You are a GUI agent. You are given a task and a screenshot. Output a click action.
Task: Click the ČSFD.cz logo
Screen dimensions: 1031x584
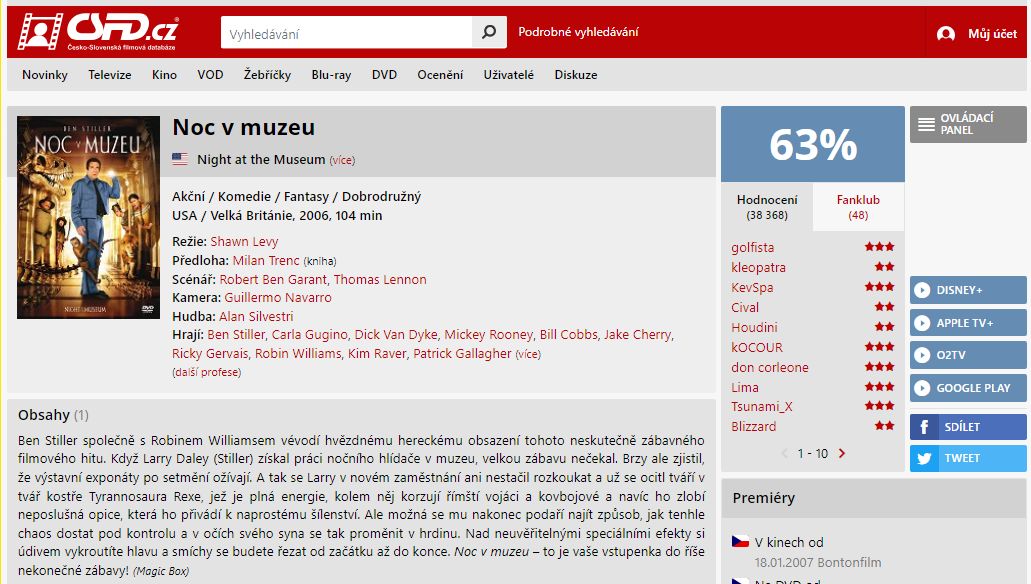point(98,31)
